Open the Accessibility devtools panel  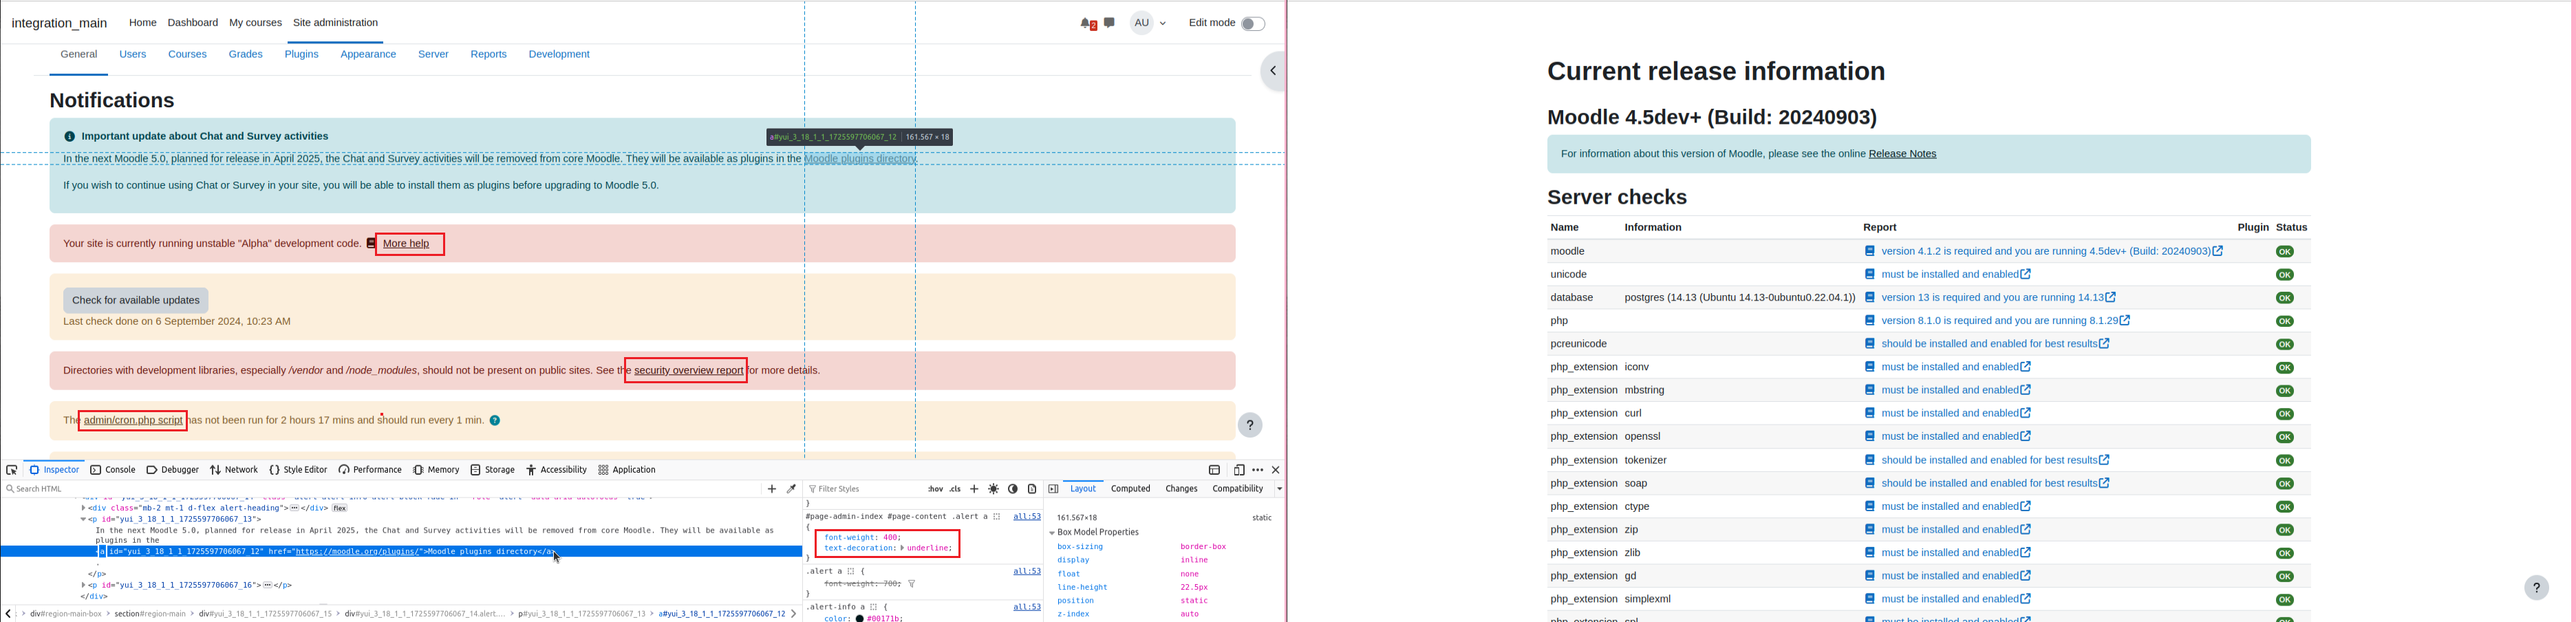click(x=557, y=470)
